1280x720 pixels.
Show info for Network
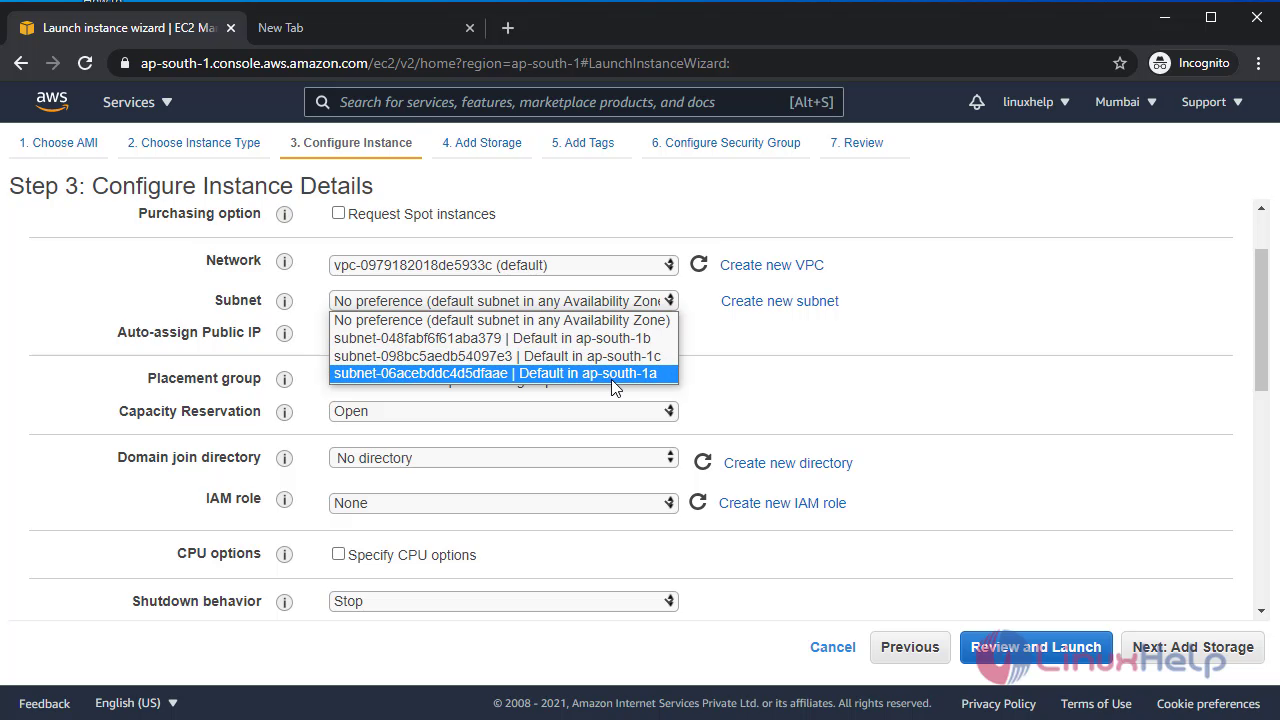coord(284,261)
